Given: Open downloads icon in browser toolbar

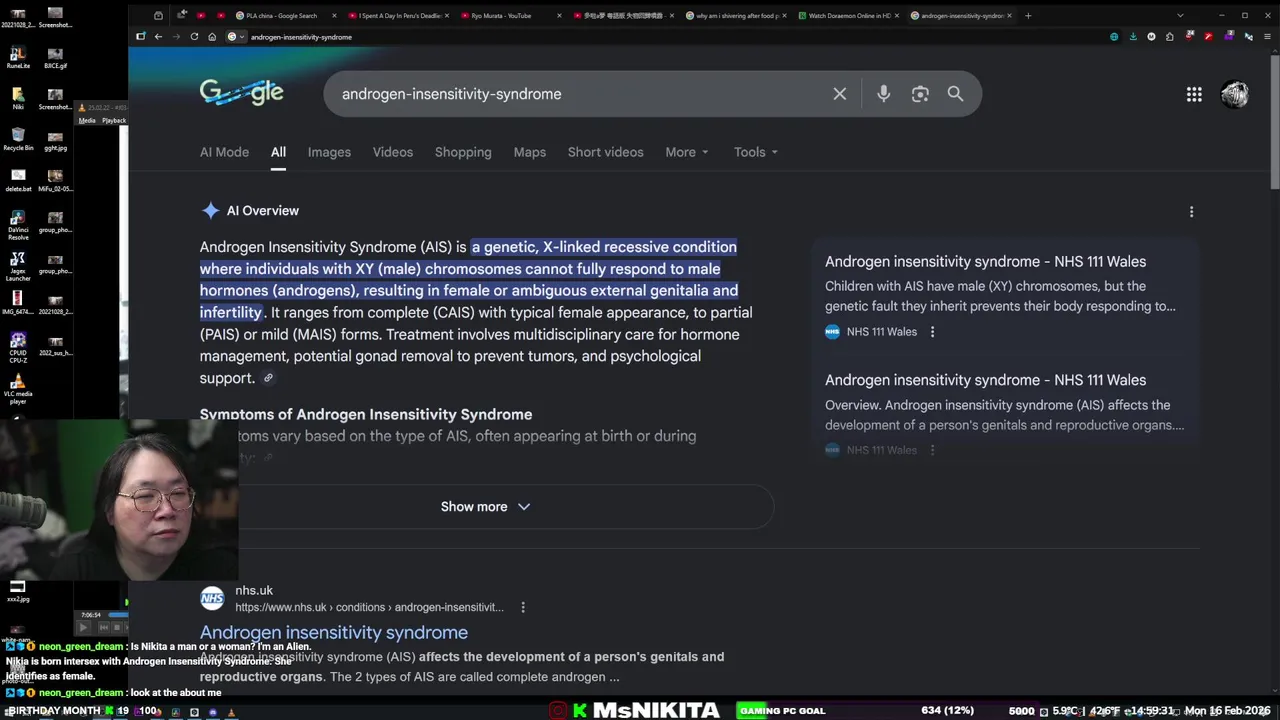Looking at the screenshot, I should (1132, 37).
